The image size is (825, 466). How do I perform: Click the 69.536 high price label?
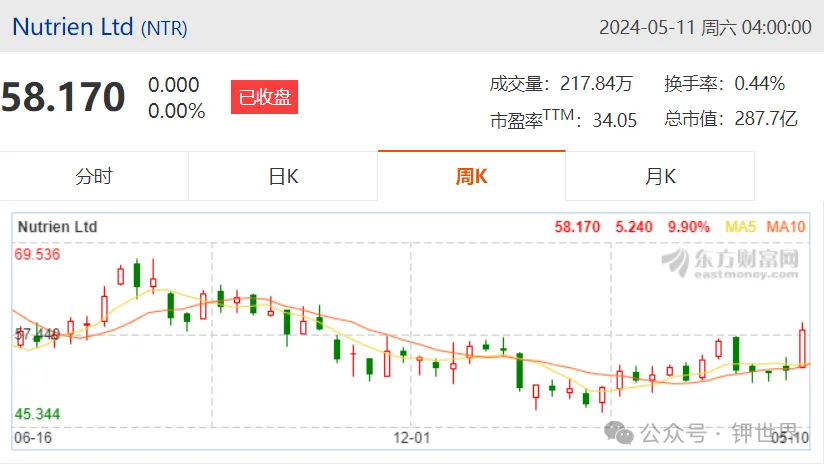37,255
